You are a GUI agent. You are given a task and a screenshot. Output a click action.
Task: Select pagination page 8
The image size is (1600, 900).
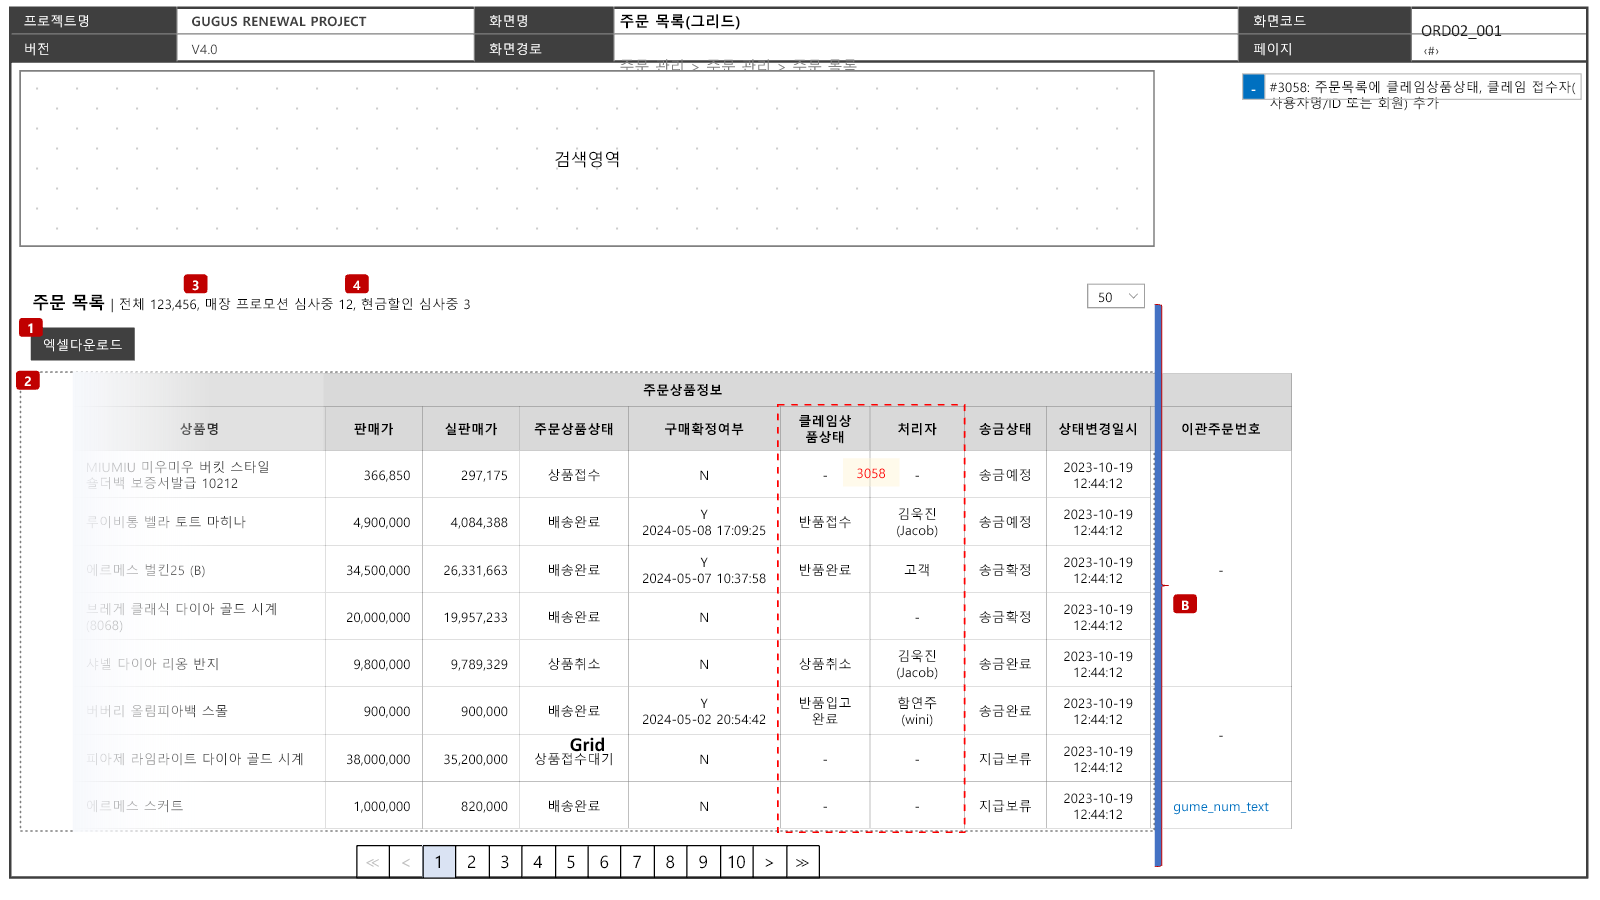[670, 862]
